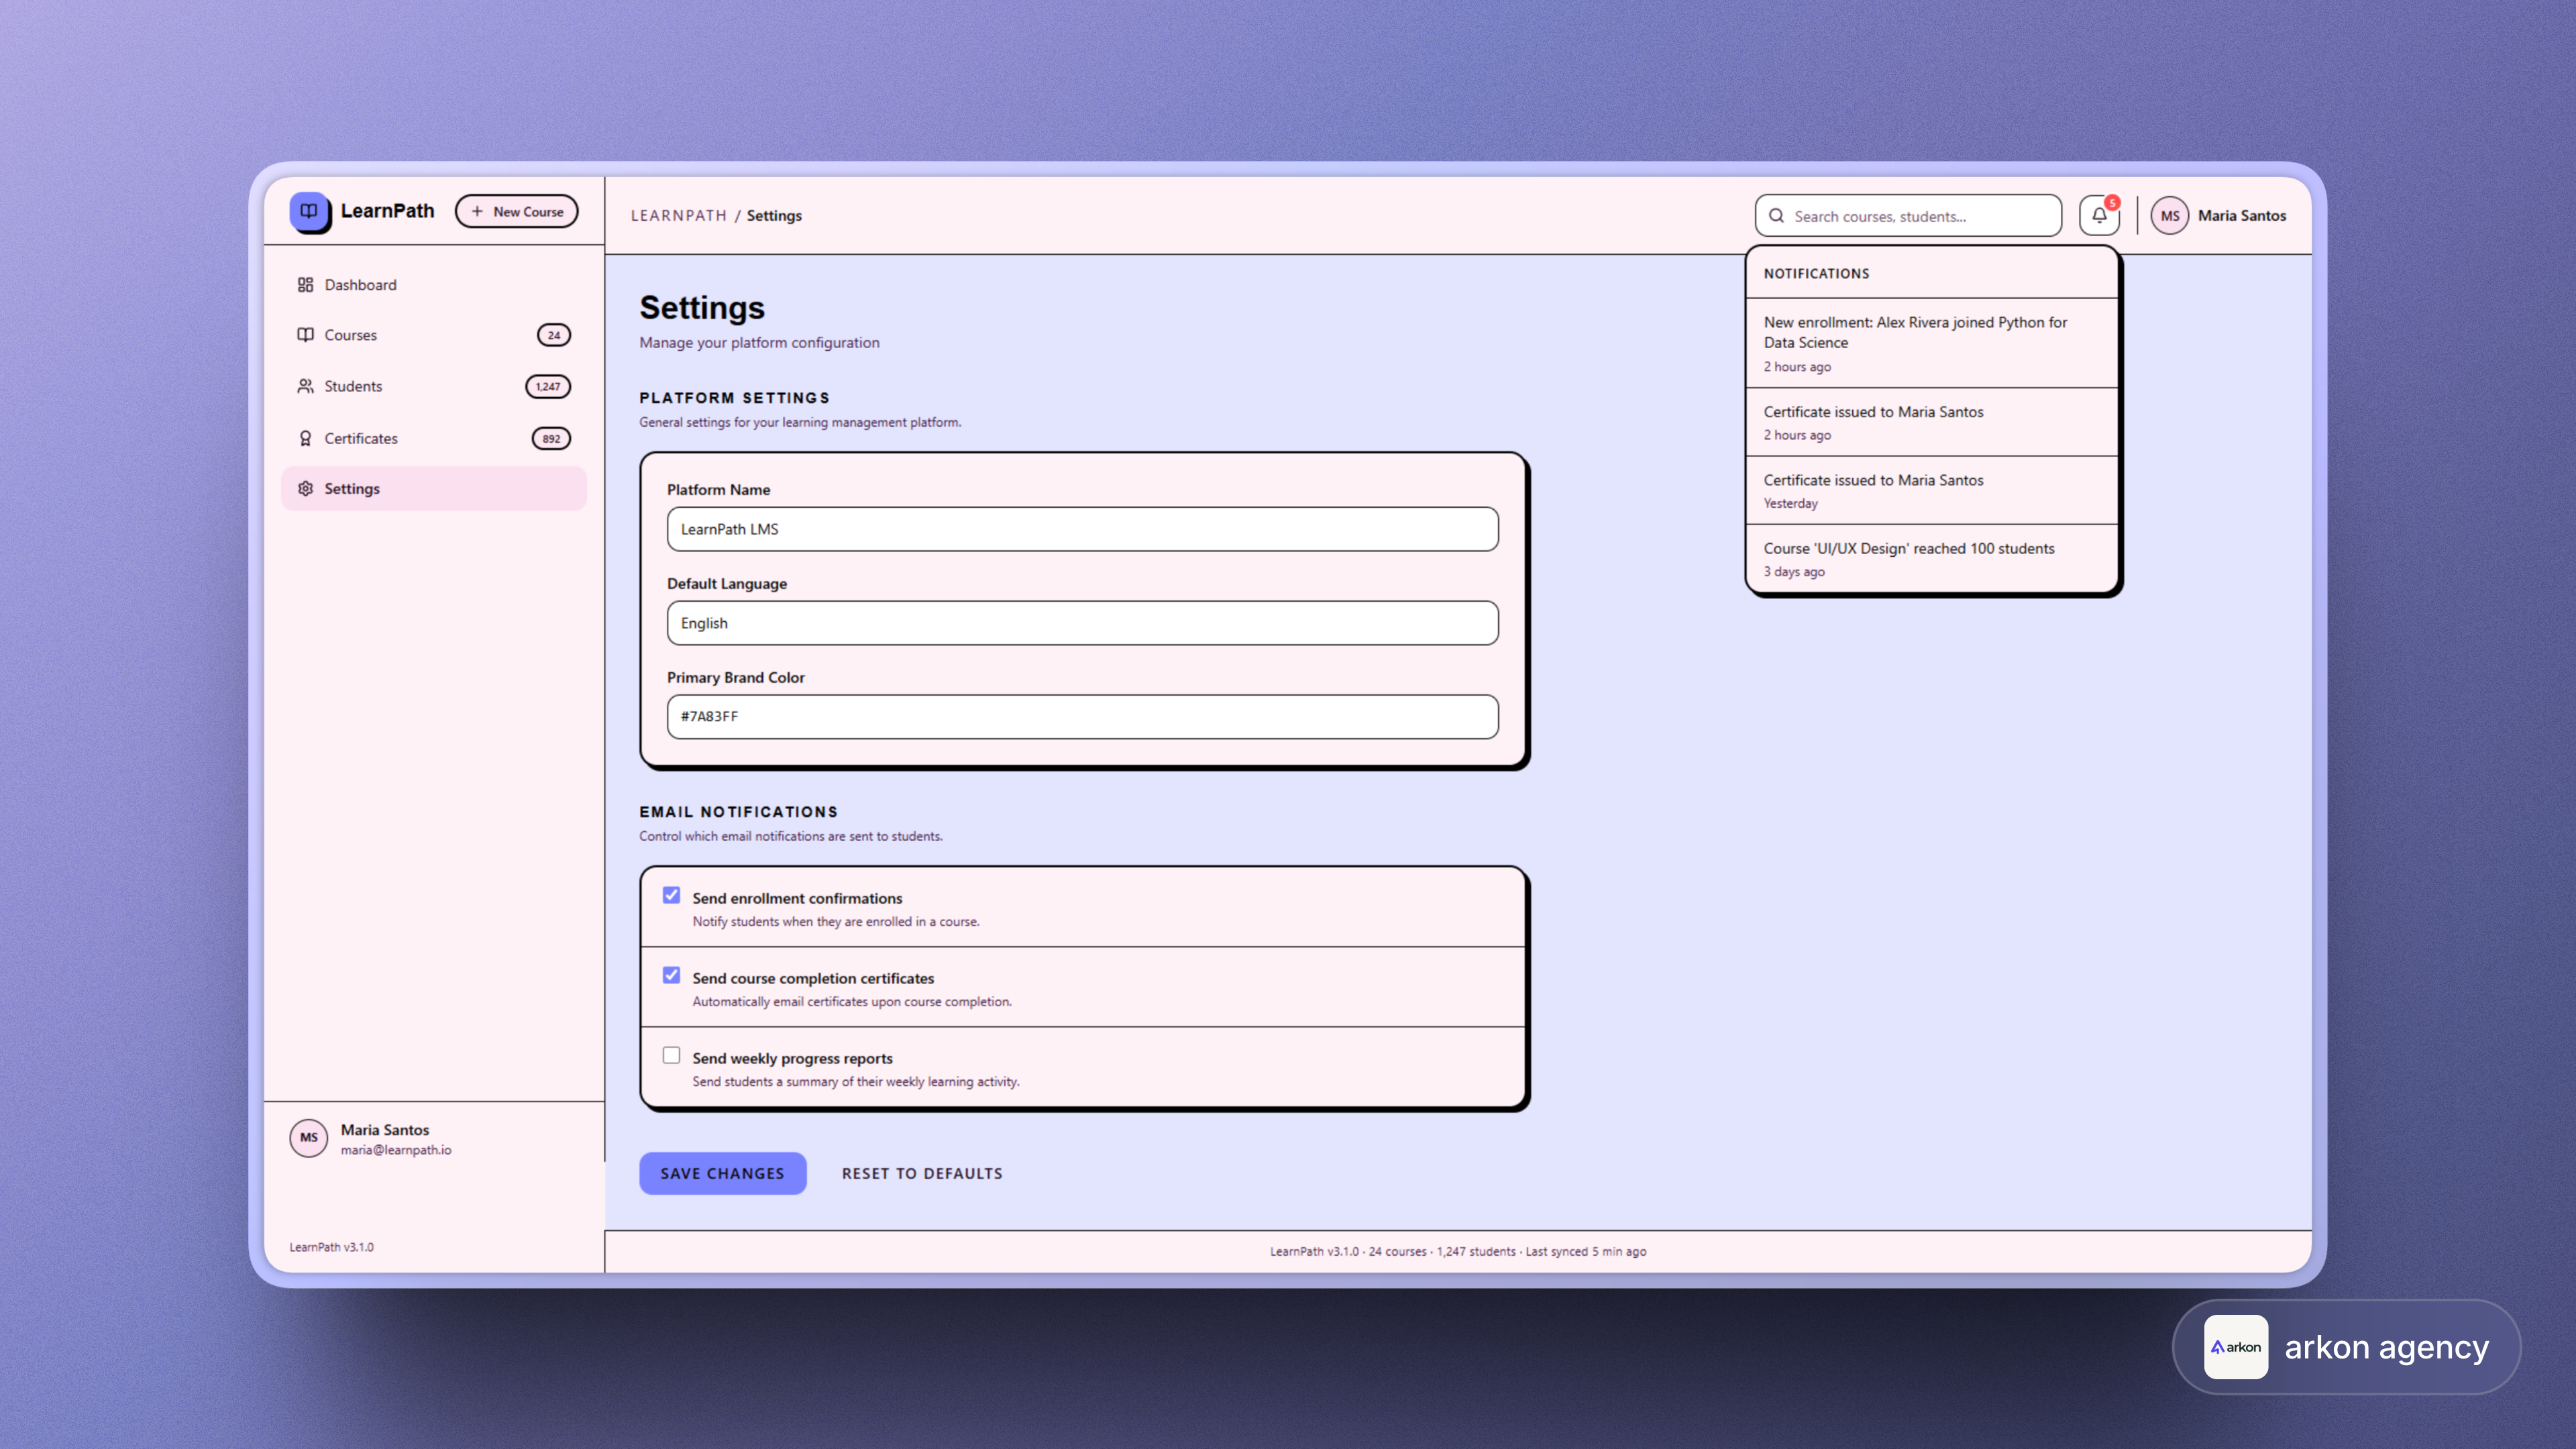Go to Dashboard in sidebar
Viewport: 2576px width, 1449px height.
[x=434, y=285]
